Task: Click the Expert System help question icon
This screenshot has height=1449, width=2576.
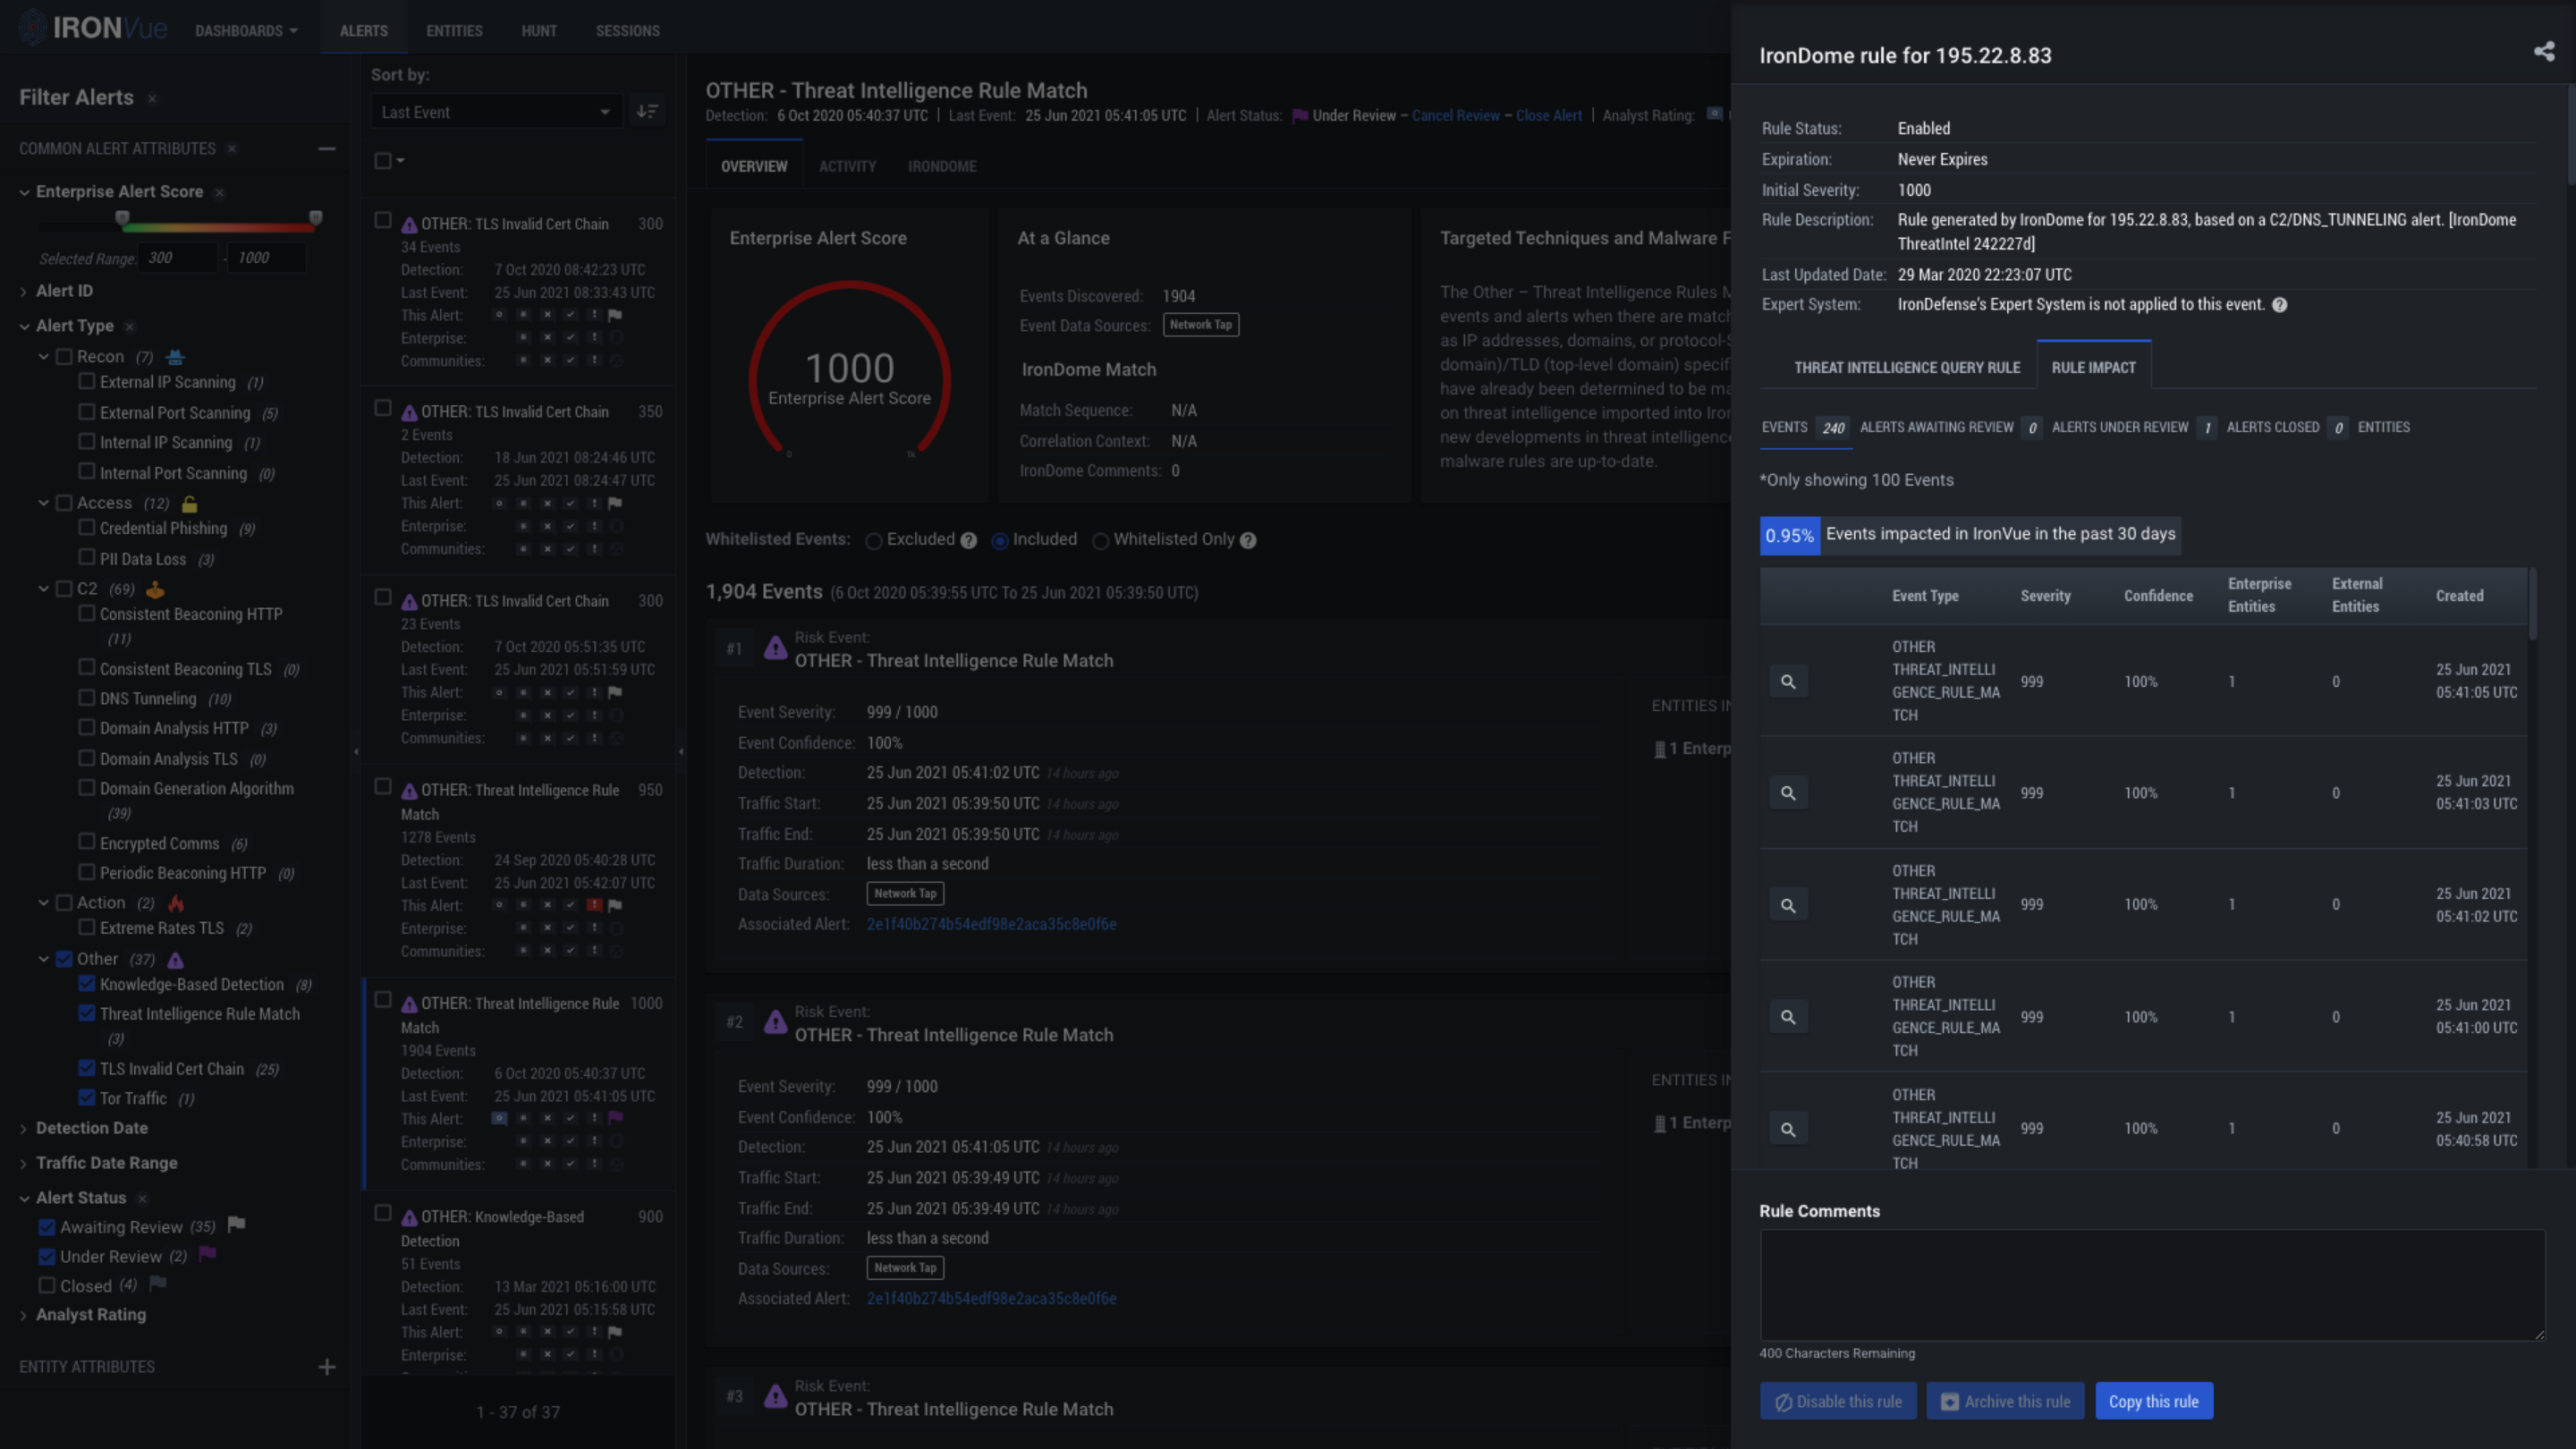Action: (2279, 305)
